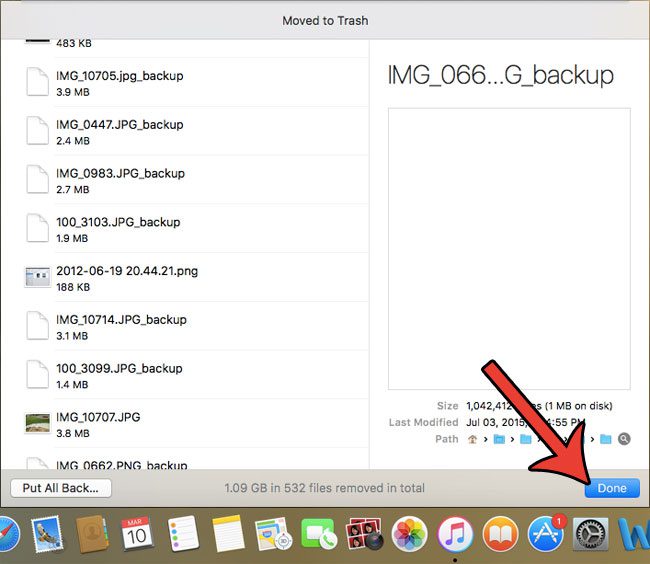The image size is (650, 564).
Task: Click the photo thumbnail of IMG_10707.JPG
Action: [x=37, y=423]
